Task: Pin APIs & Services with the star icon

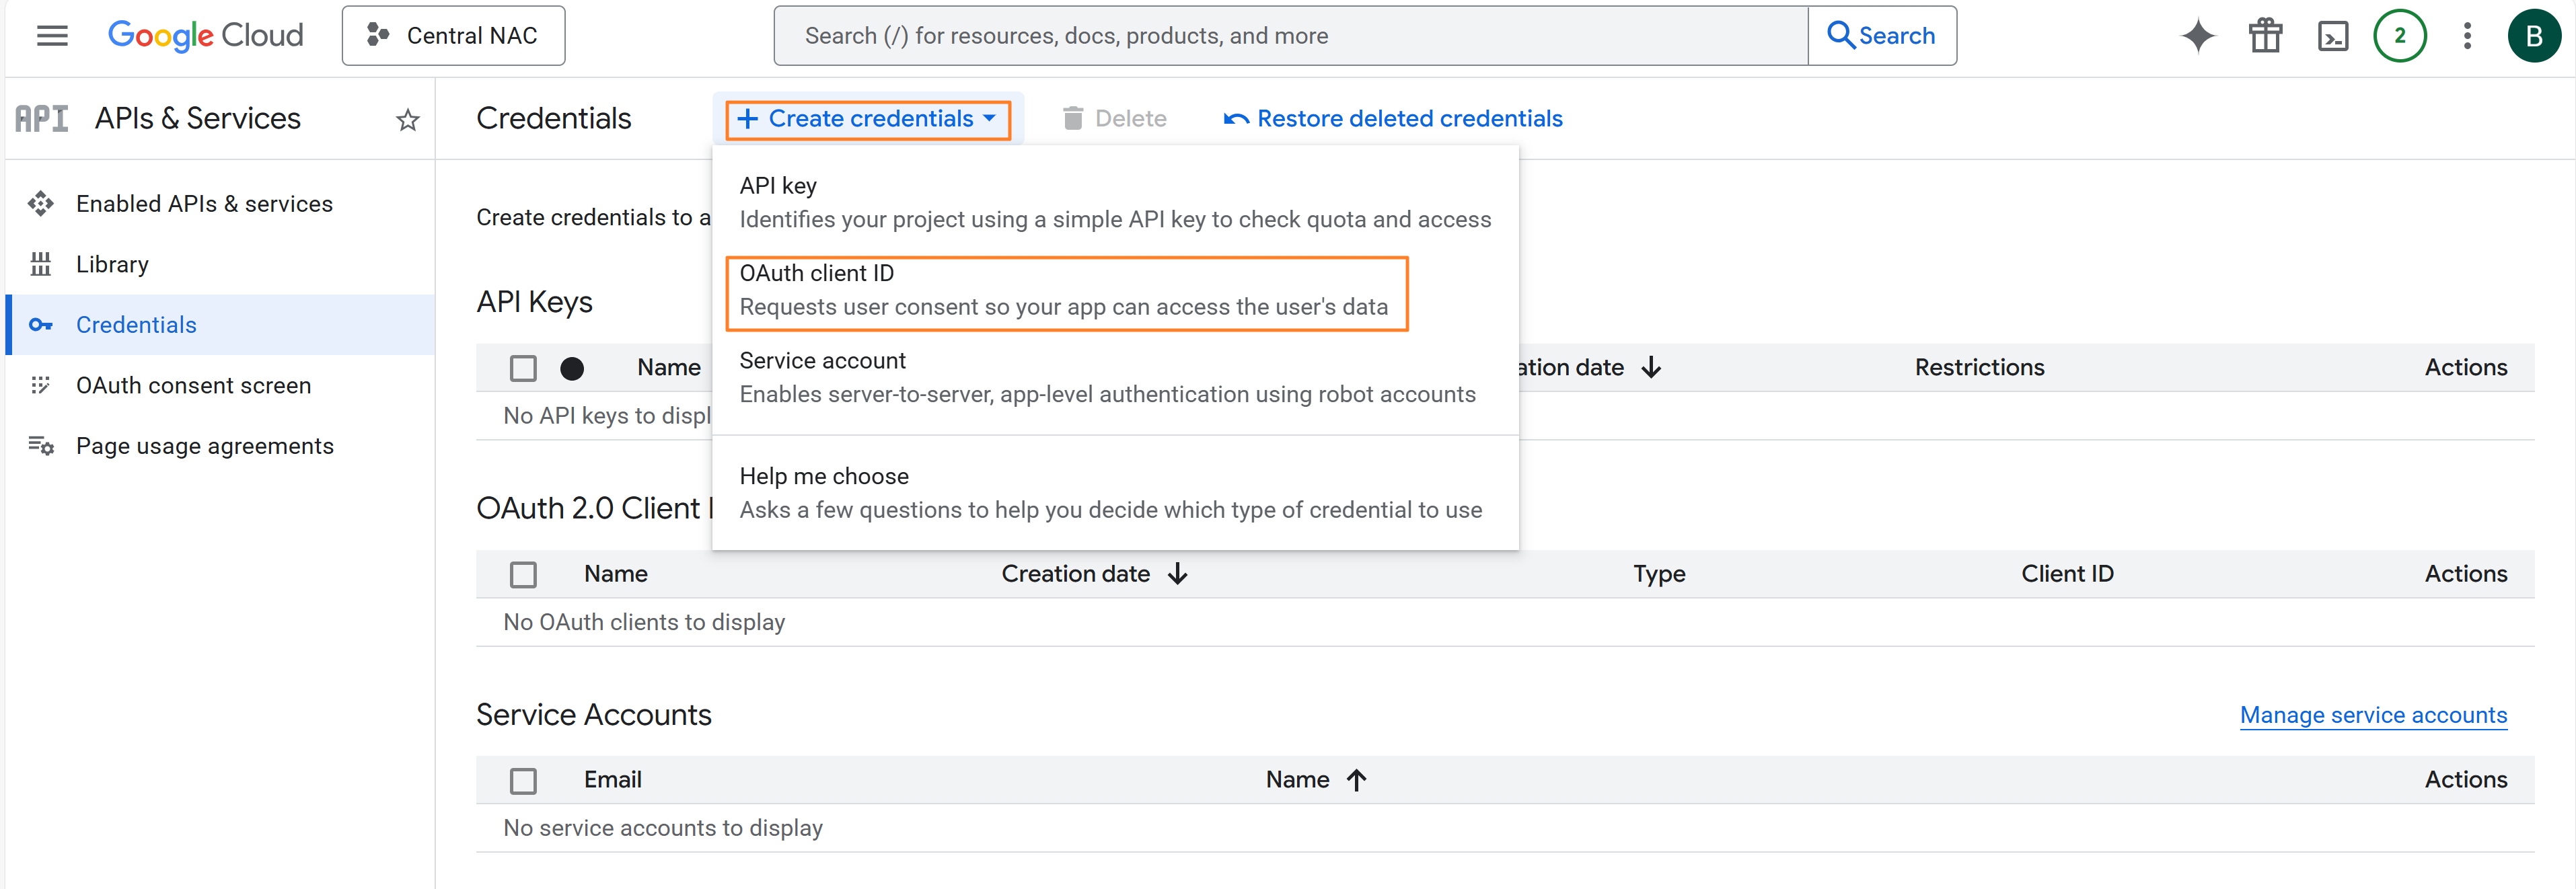Action: (407, 120)
